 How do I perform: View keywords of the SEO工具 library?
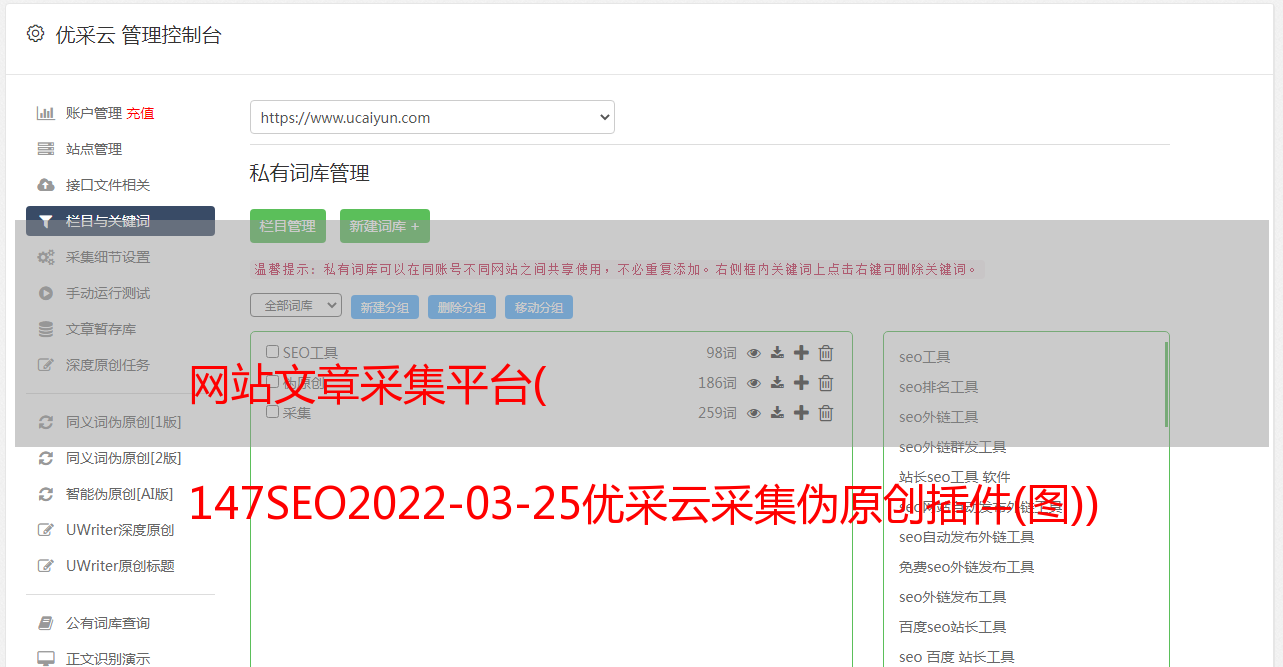coord(754,353)
